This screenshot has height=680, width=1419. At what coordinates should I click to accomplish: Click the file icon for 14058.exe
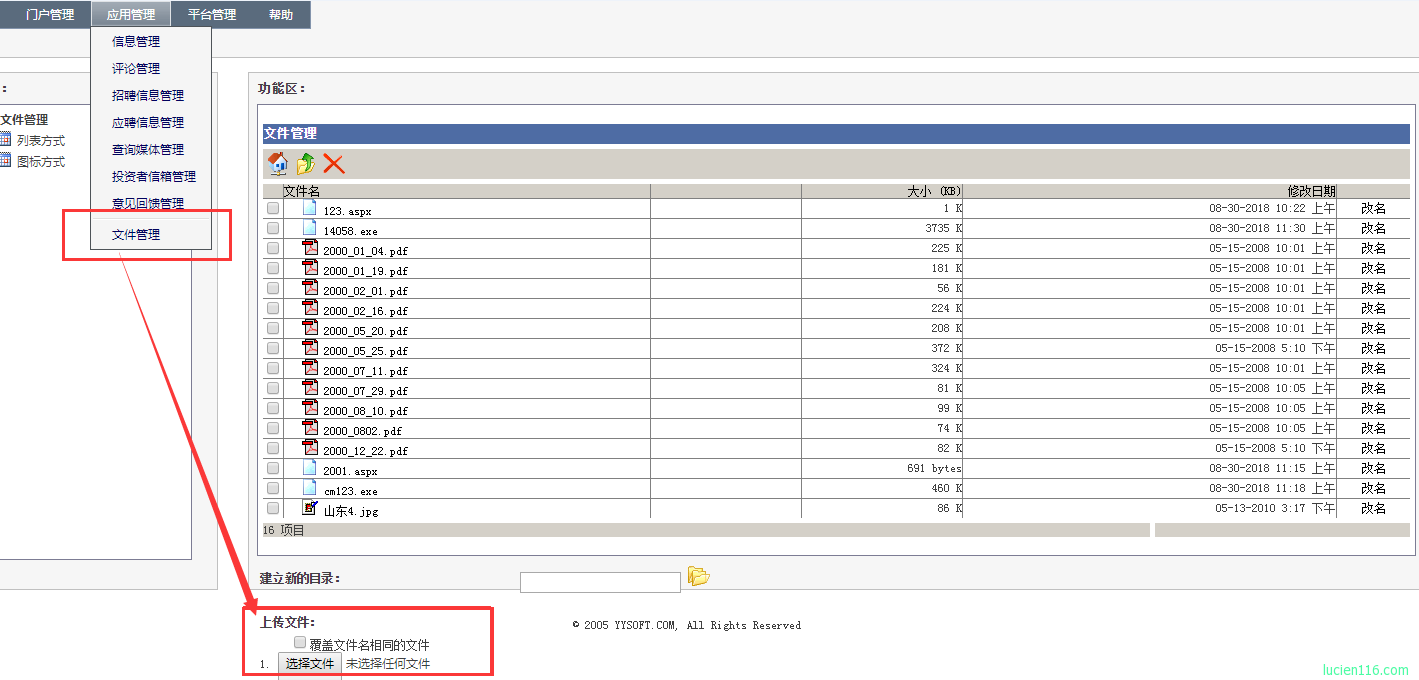coord(310,228)
